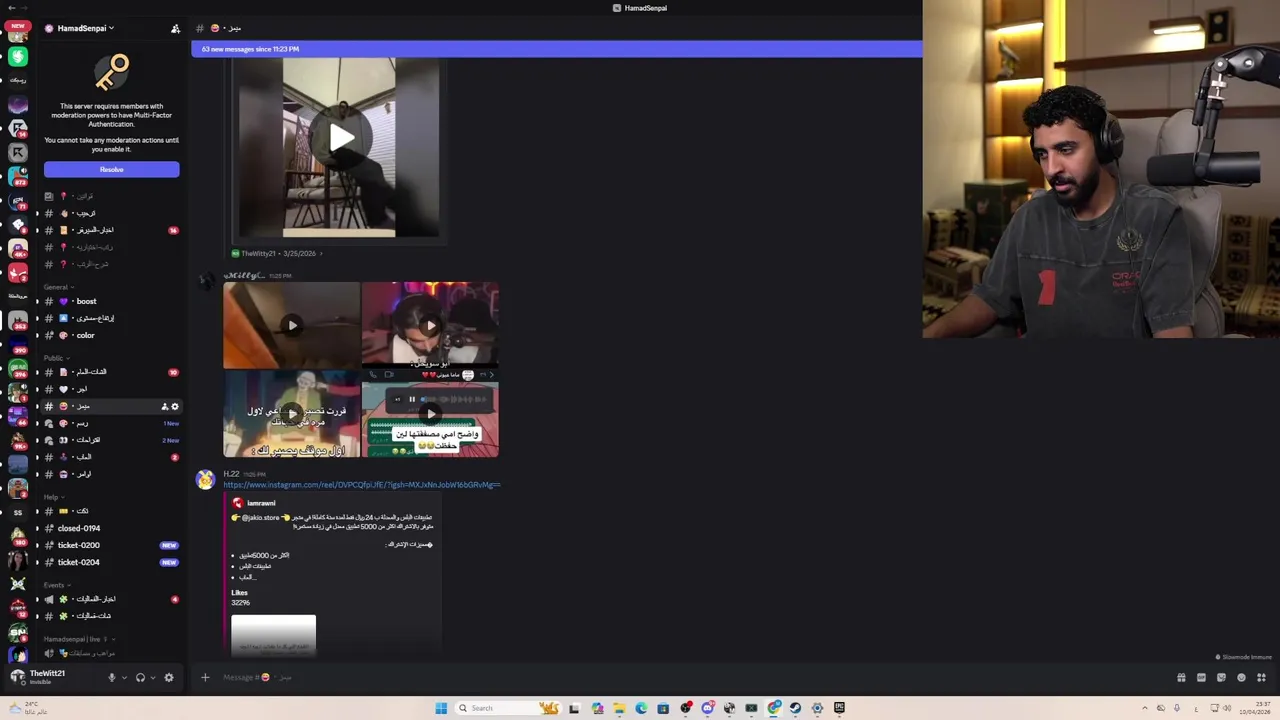The width and height of the screenshot is (1280, 720).
Task: Play the large top video
Action: pos(341,138)
